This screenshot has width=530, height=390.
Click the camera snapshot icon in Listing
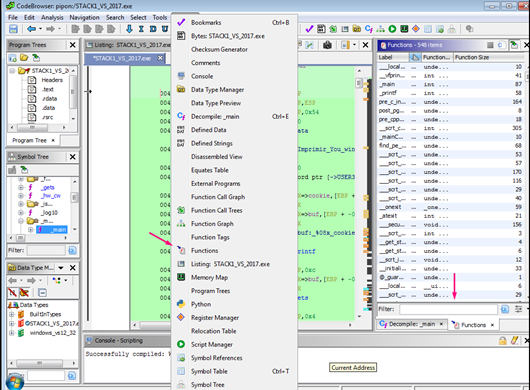pyautogui.click(x=327, y=45)
